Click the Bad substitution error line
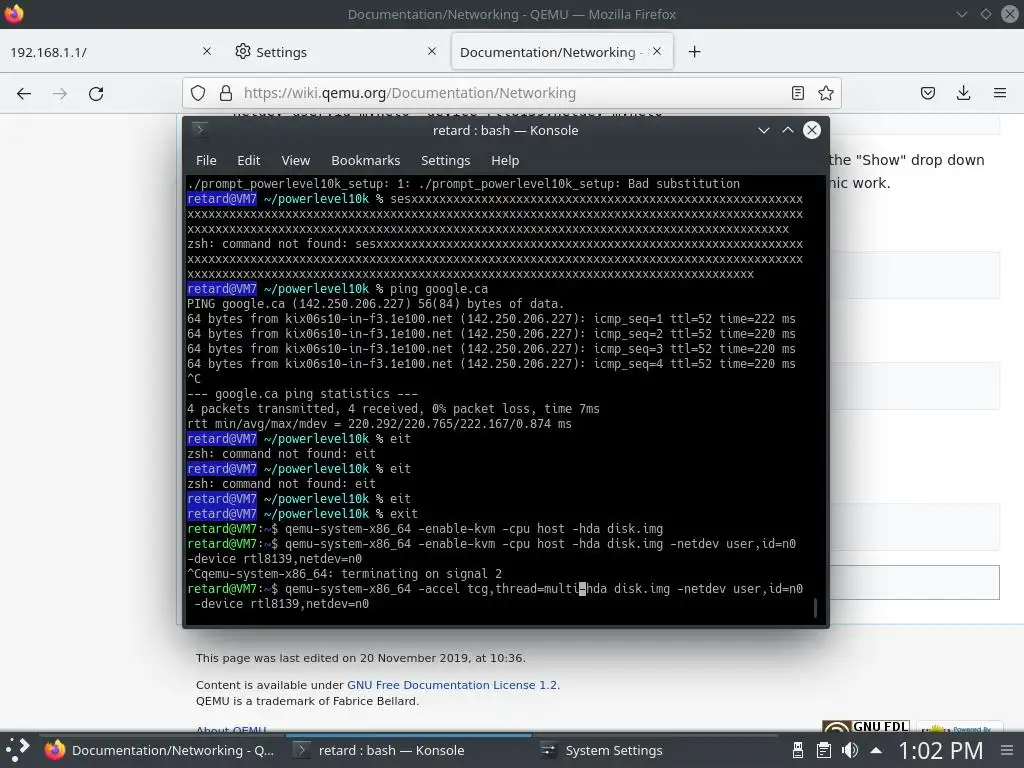 [x=463, y=184]
